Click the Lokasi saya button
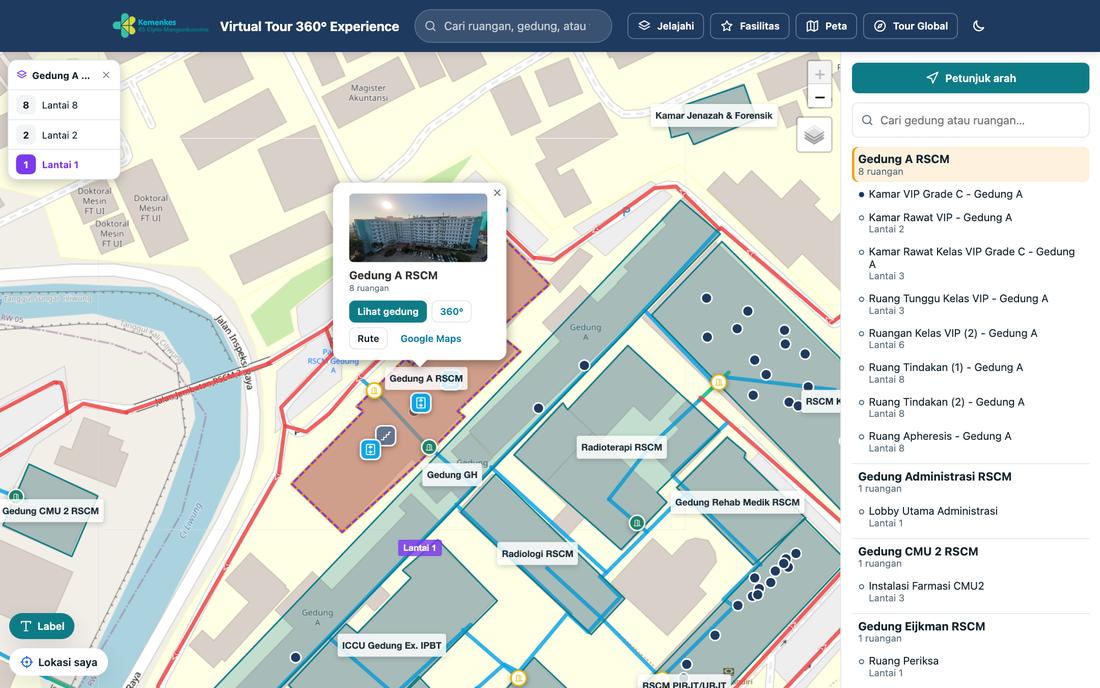 click(x=59, y=662)
